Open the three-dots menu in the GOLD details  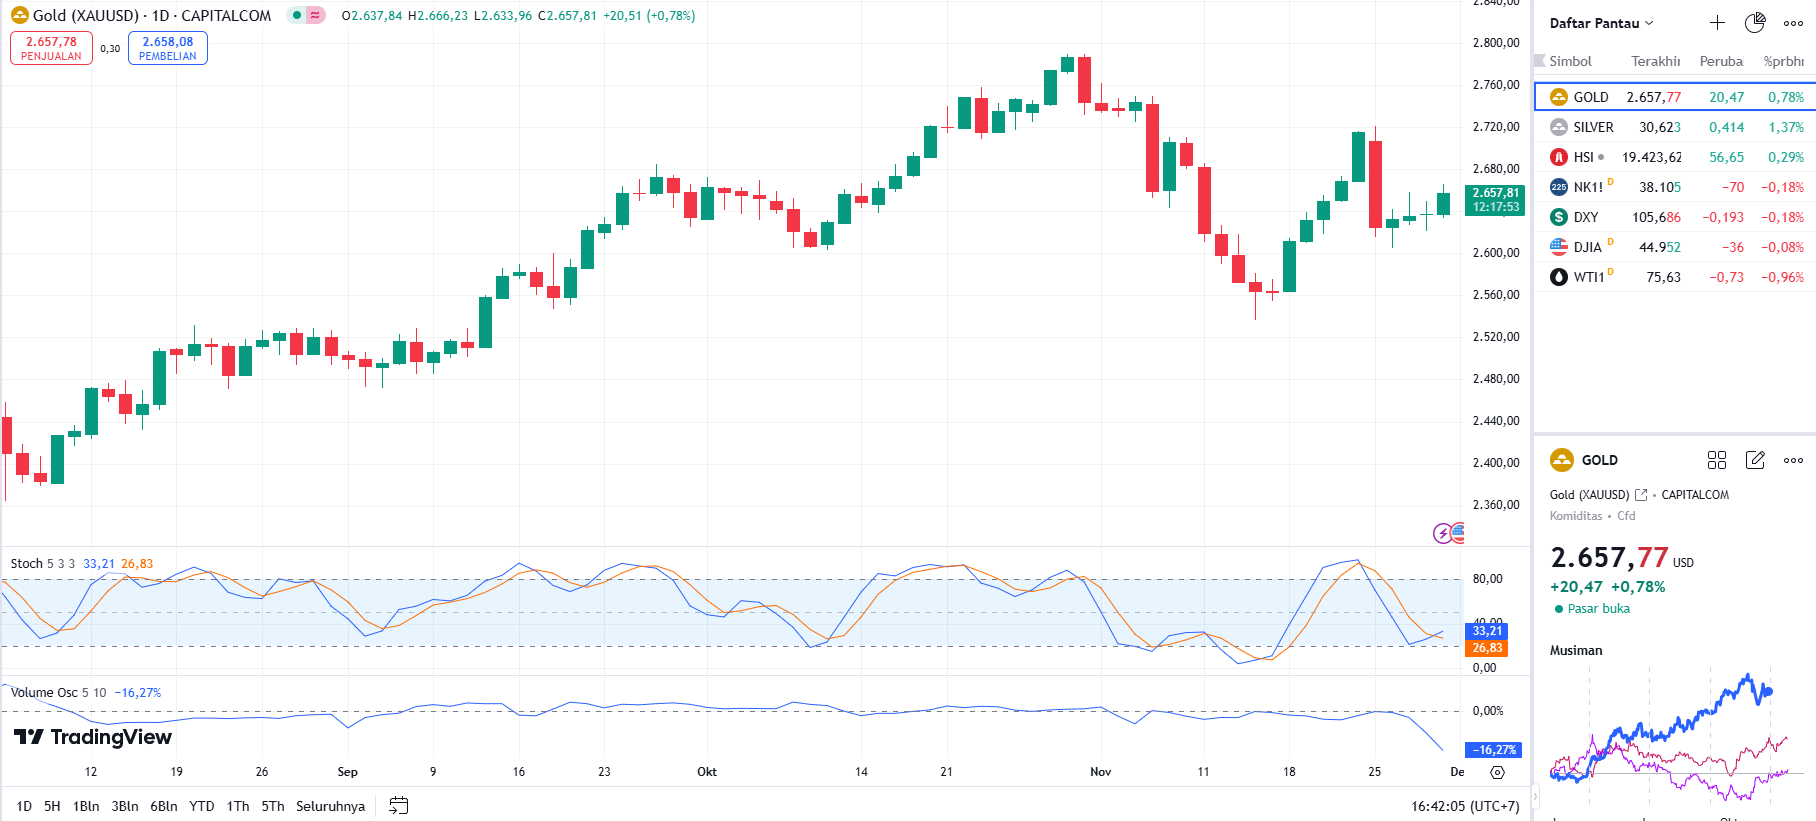1793,460
